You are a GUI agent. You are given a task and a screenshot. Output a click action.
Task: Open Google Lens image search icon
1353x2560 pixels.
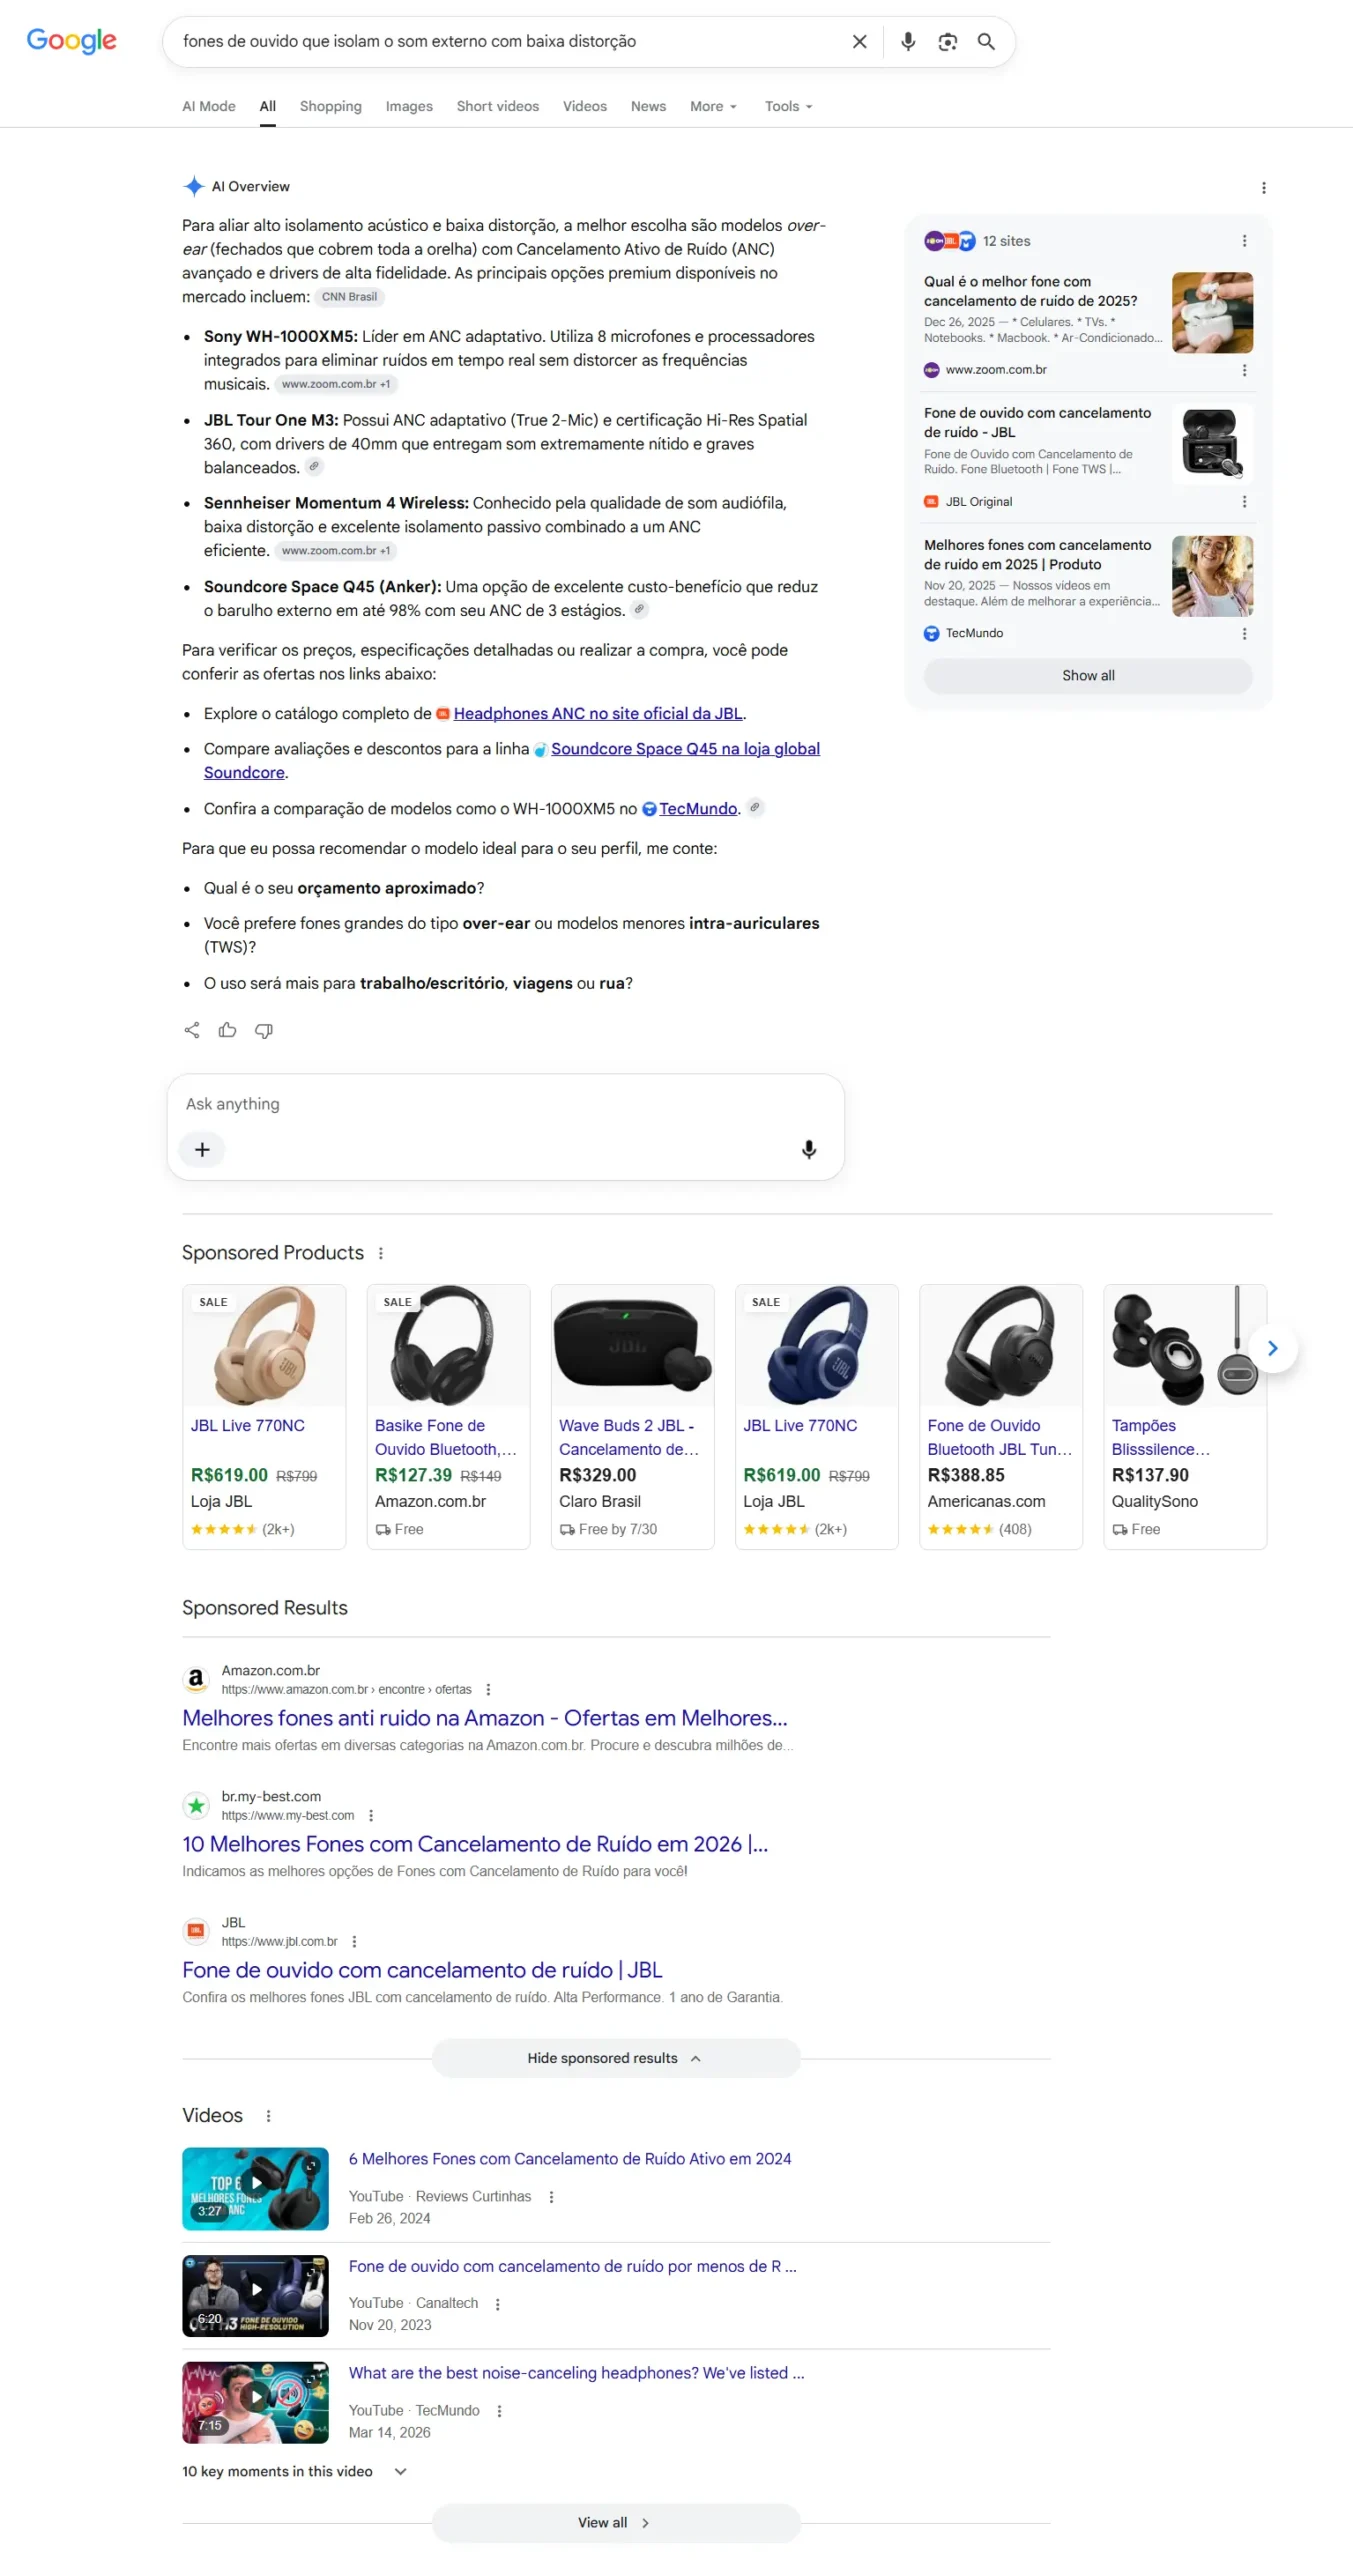click(947, 42)
